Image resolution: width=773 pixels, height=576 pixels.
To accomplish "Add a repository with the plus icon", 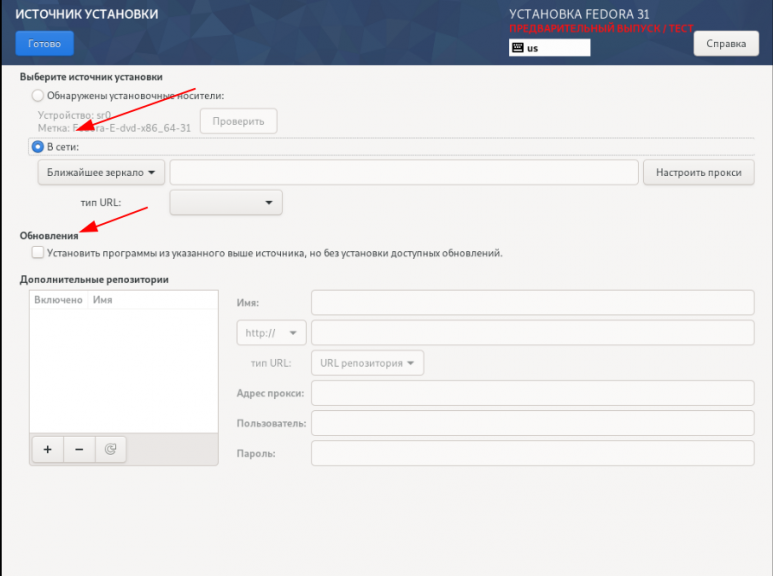I will pos(47,449).
